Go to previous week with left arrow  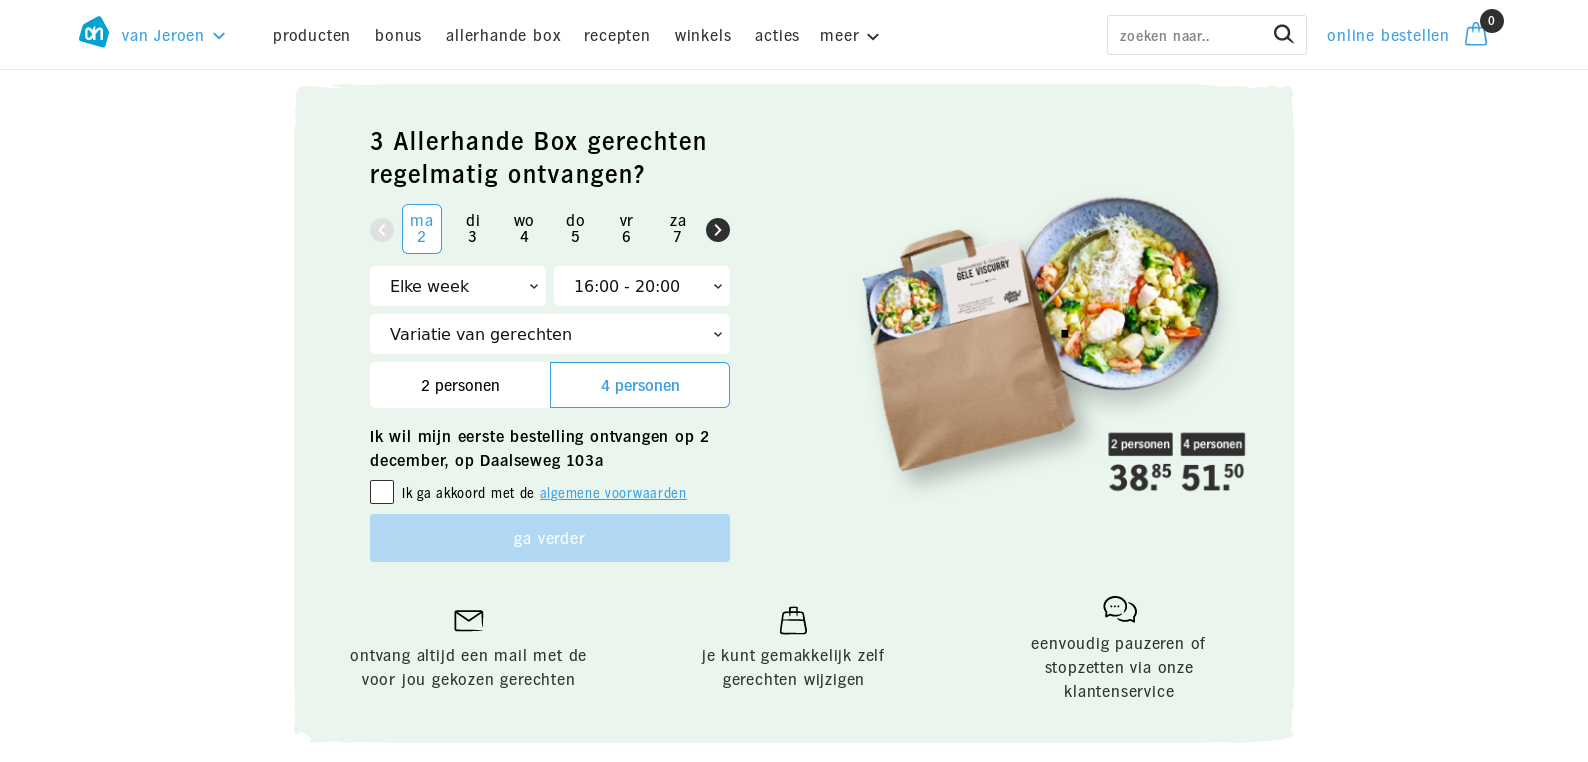[x=382, y=230]
